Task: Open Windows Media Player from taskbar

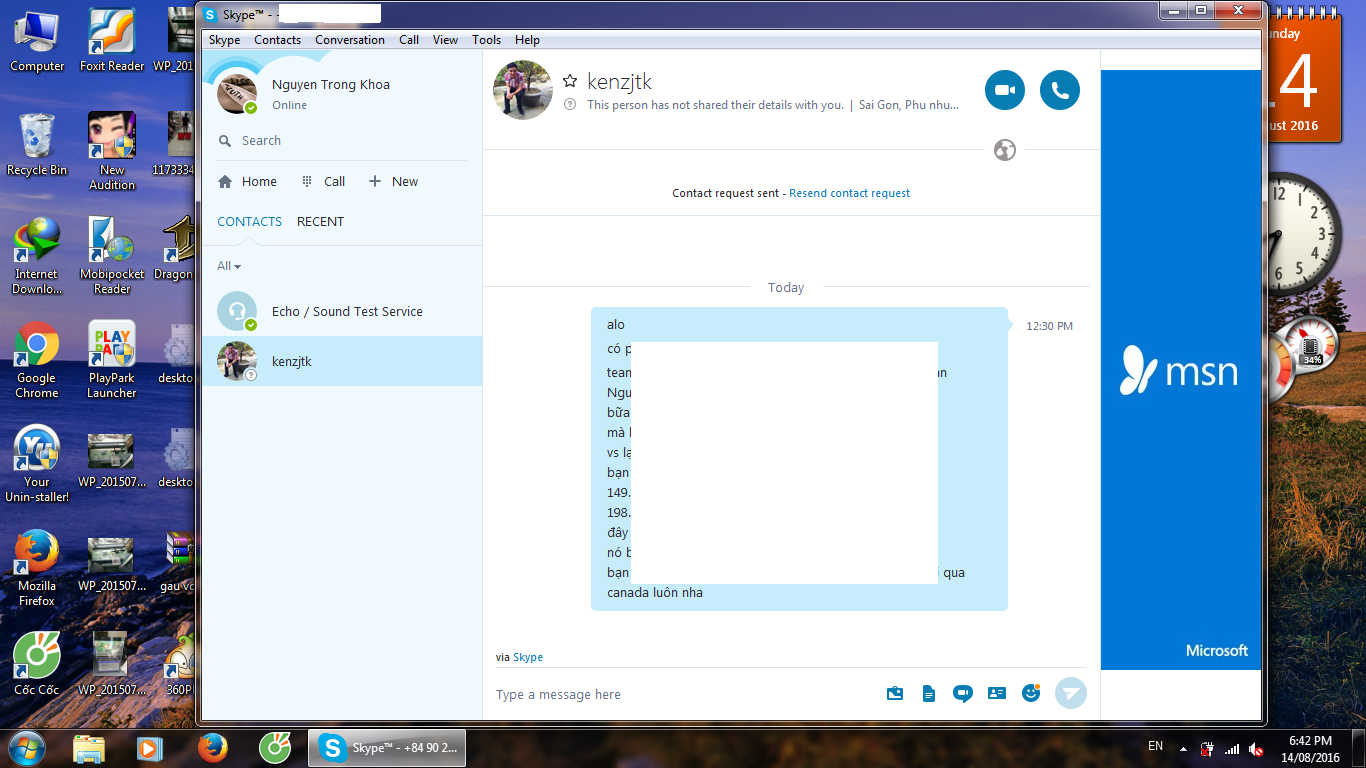Action: [149, 748]
